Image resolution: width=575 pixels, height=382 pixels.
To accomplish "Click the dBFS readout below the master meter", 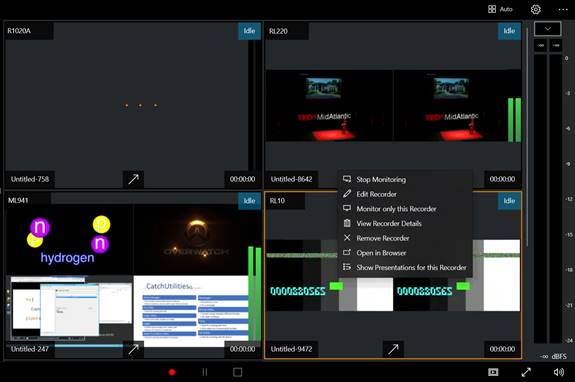I will [x=553, y=356].
